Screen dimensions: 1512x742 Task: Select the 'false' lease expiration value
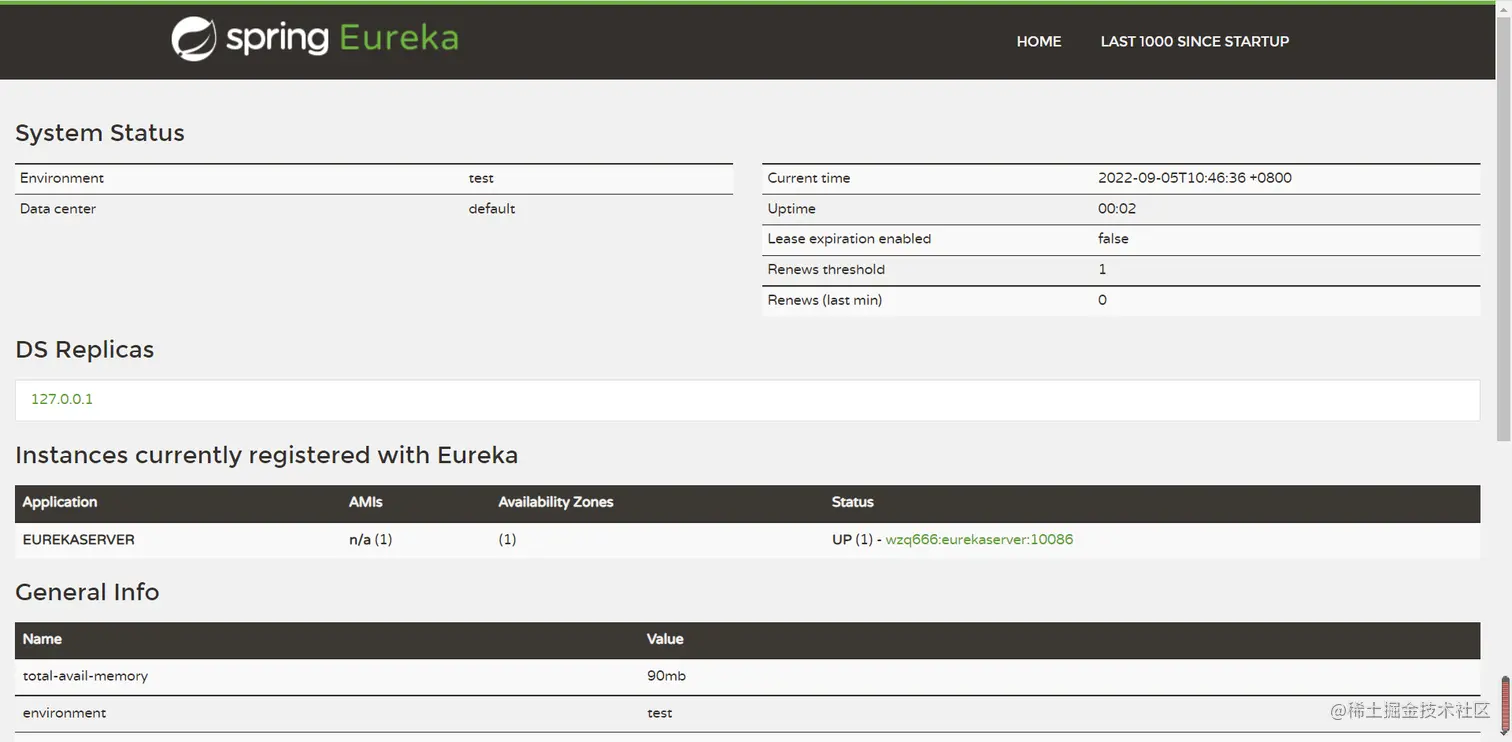coord(1113,239)
